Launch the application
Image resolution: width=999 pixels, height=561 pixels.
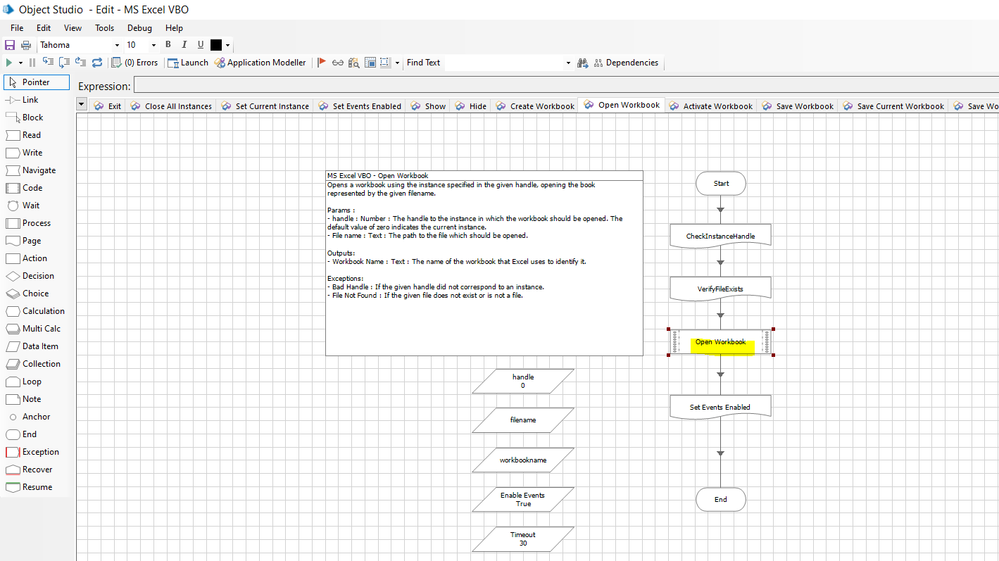[x=188, y=62]
